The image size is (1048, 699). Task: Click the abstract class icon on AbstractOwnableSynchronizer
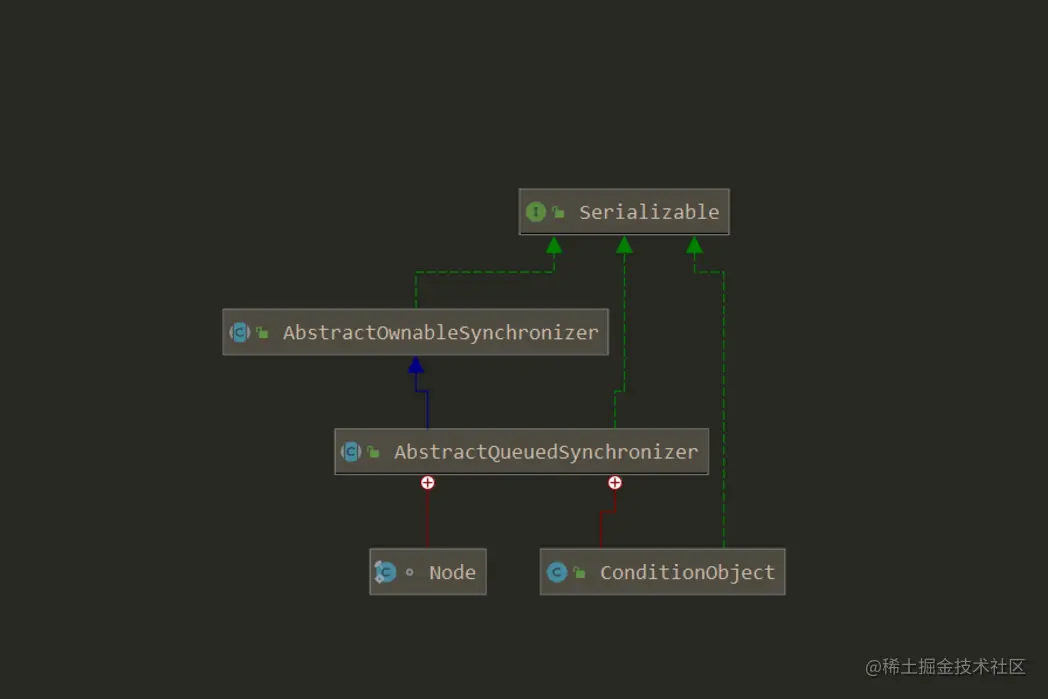(239, 332)
